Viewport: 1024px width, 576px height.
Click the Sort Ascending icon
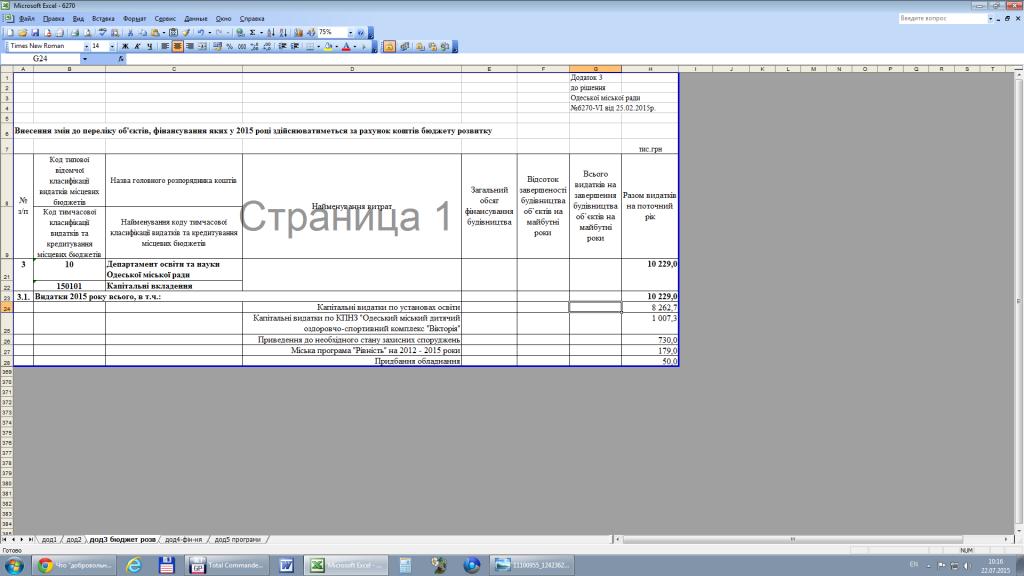pos(271,32)
